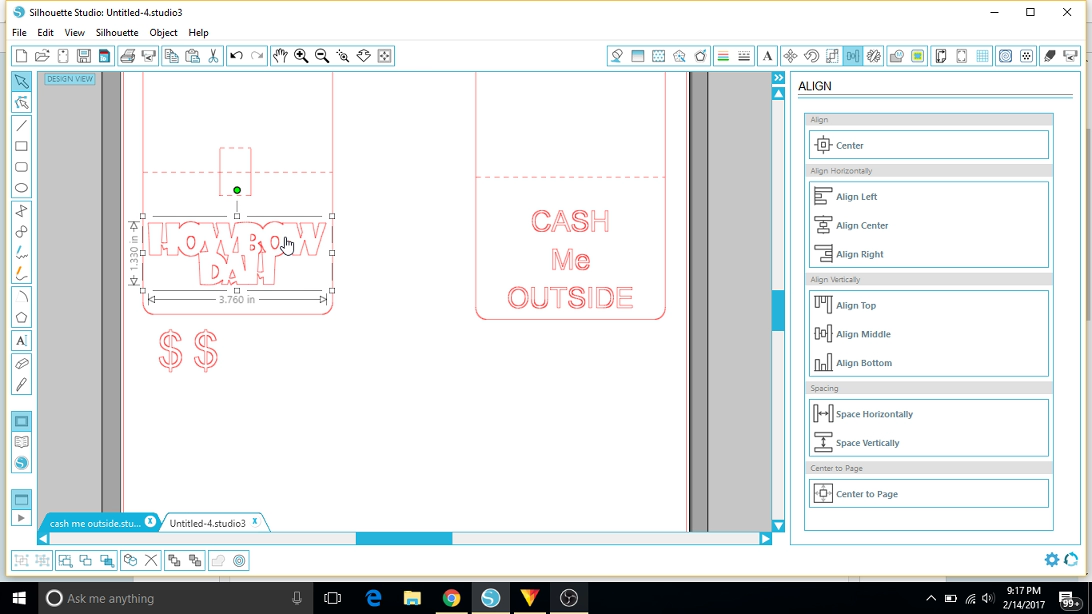Image resolution: width=1092 pixels, height=614 pixels.
Task: Open the Fill Color window
Action: point(616,56)
